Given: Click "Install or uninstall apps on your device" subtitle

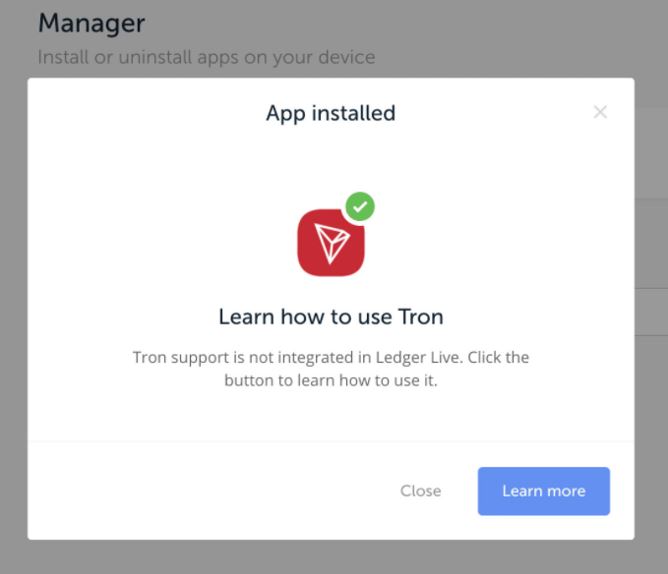Looking at the screenshot, I should tap(206, 57).
